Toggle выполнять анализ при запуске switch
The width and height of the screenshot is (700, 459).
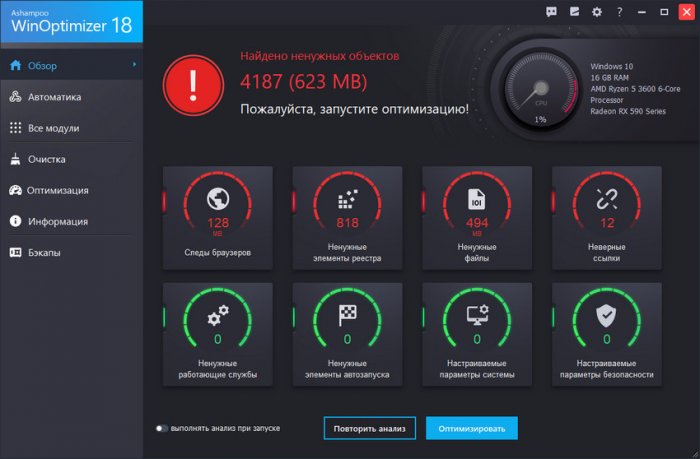(x=162, y=428)
